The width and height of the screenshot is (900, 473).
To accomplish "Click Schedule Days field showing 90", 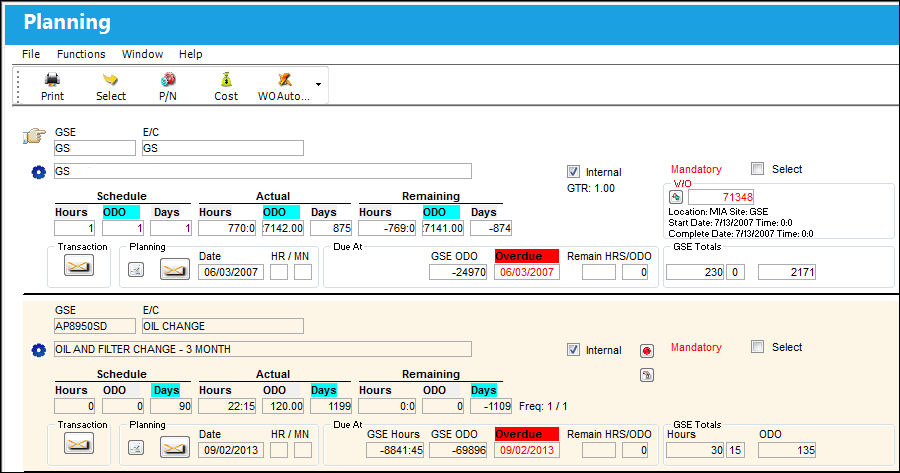I will click(x=171, y=406).
